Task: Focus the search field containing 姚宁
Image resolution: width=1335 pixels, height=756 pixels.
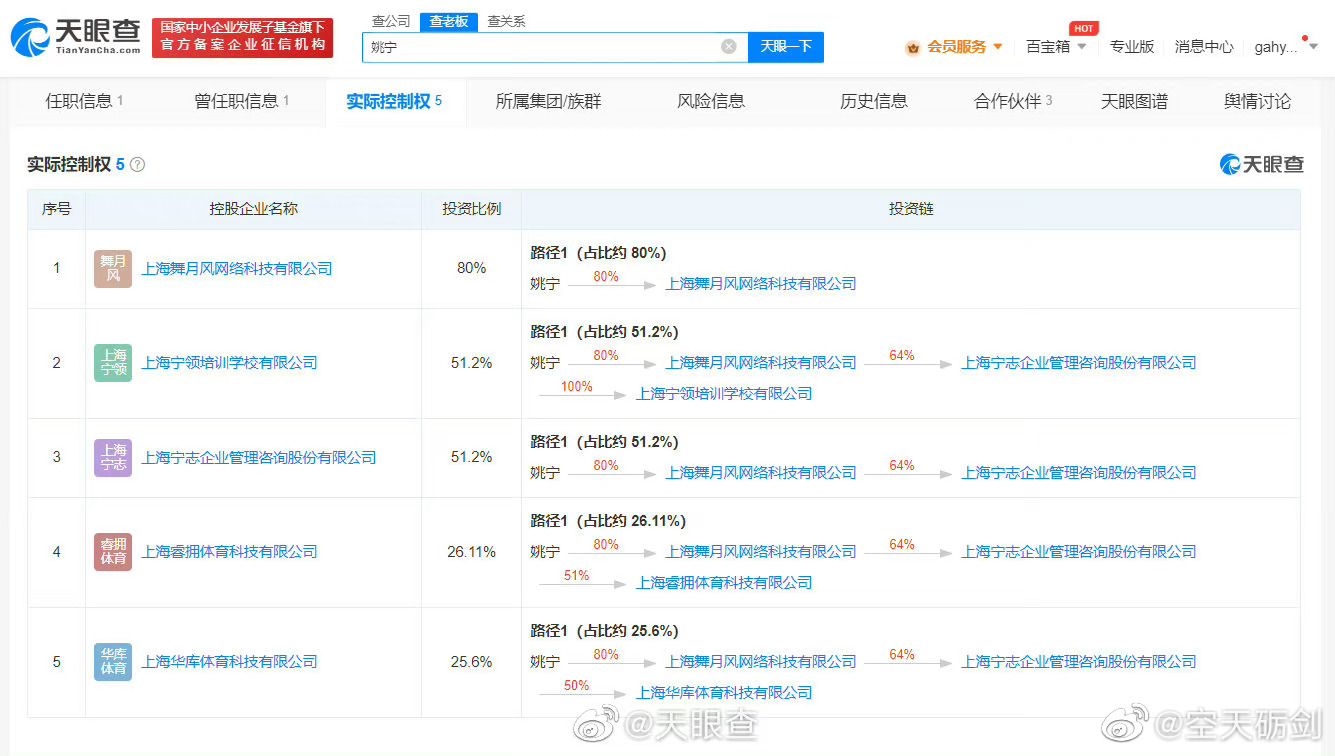Action: point(555,46)
